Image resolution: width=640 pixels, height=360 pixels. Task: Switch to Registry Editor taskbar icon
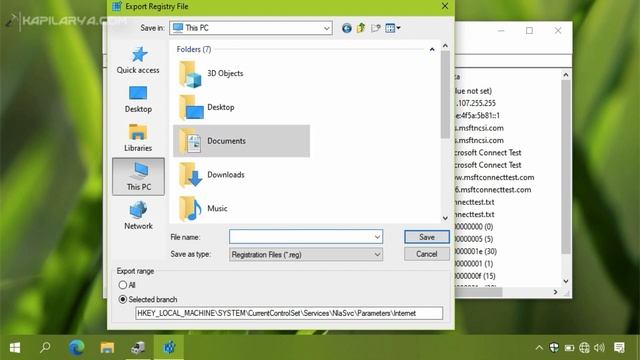[169, 347]
